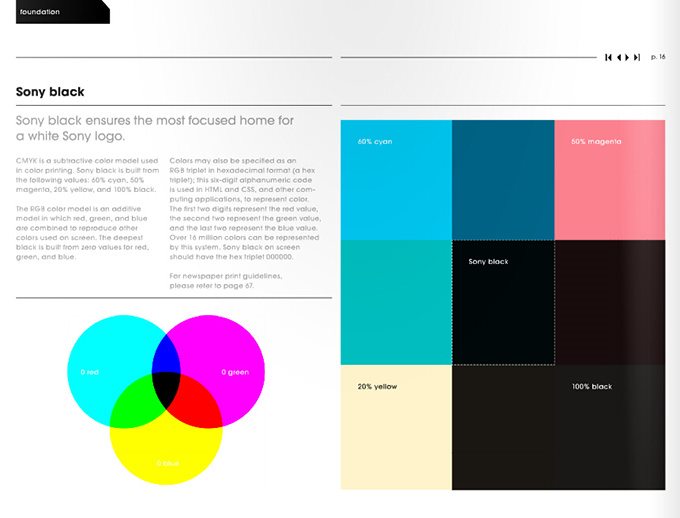Jump to the first page
This screenshot has width=680, height=518.
(x=608, y=57)
